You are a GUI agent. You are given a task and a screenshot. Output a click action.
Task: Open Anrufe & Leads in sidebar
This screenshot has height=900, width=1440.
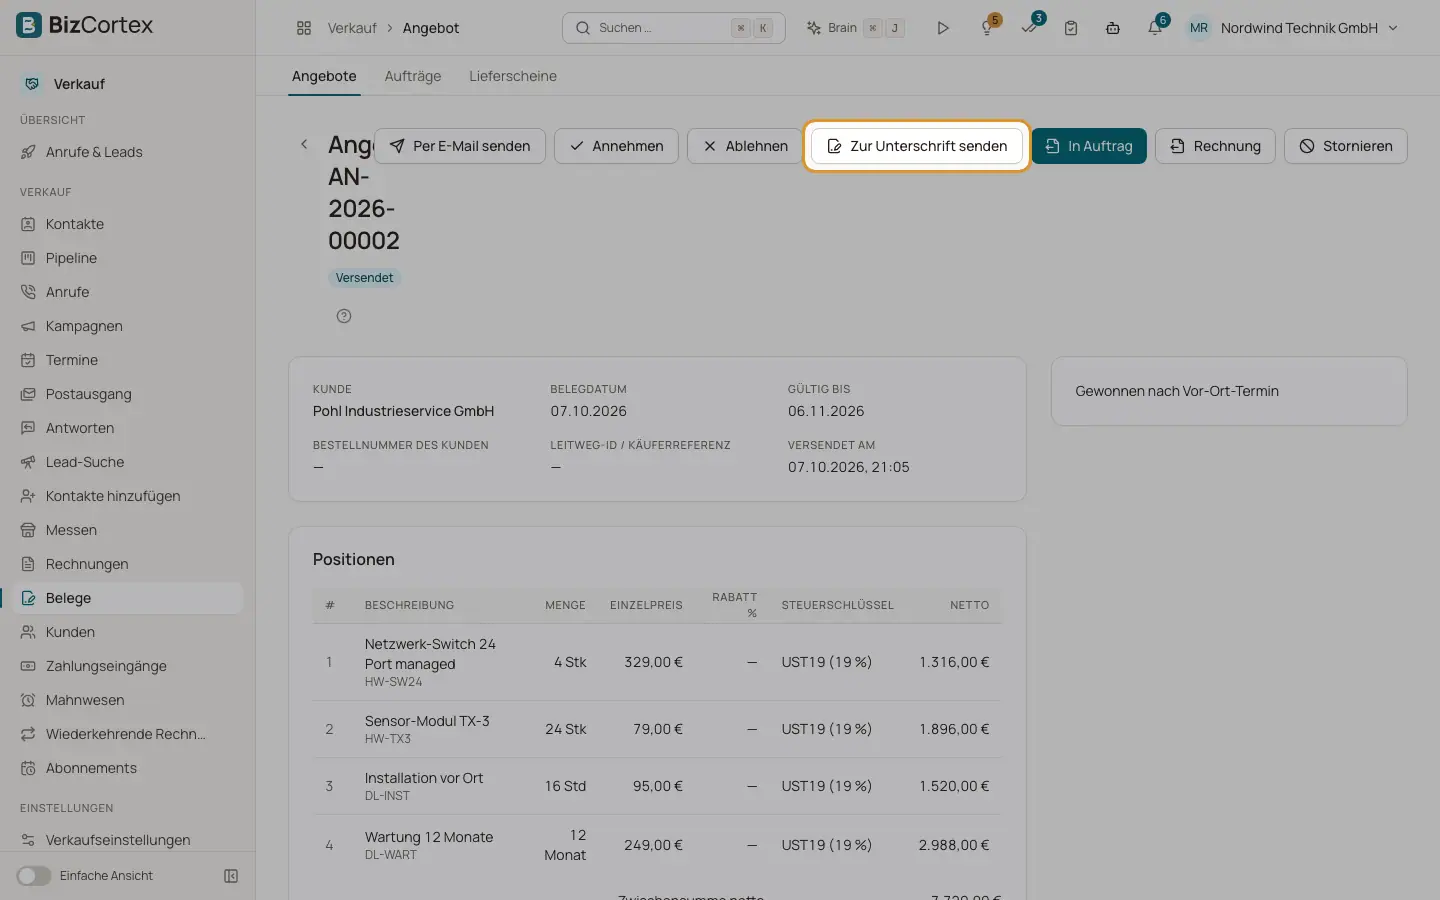click(128, 152)
